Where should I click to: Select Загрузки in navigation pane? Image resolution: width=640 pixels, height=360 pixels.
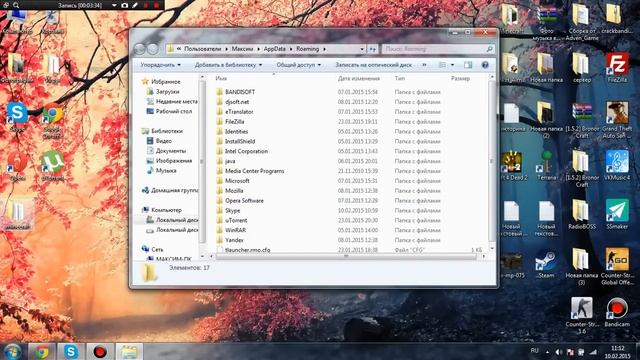tap(167, 92)
